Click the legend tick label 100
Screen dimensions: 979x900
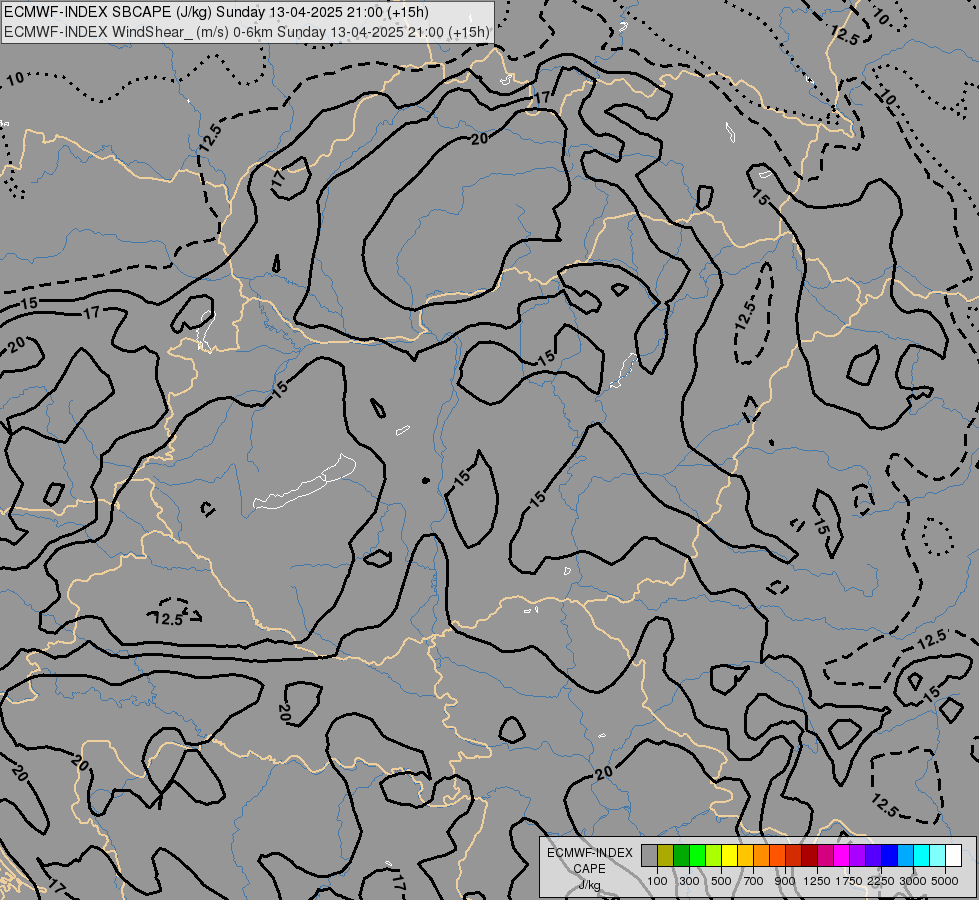[x=657, y=881]
